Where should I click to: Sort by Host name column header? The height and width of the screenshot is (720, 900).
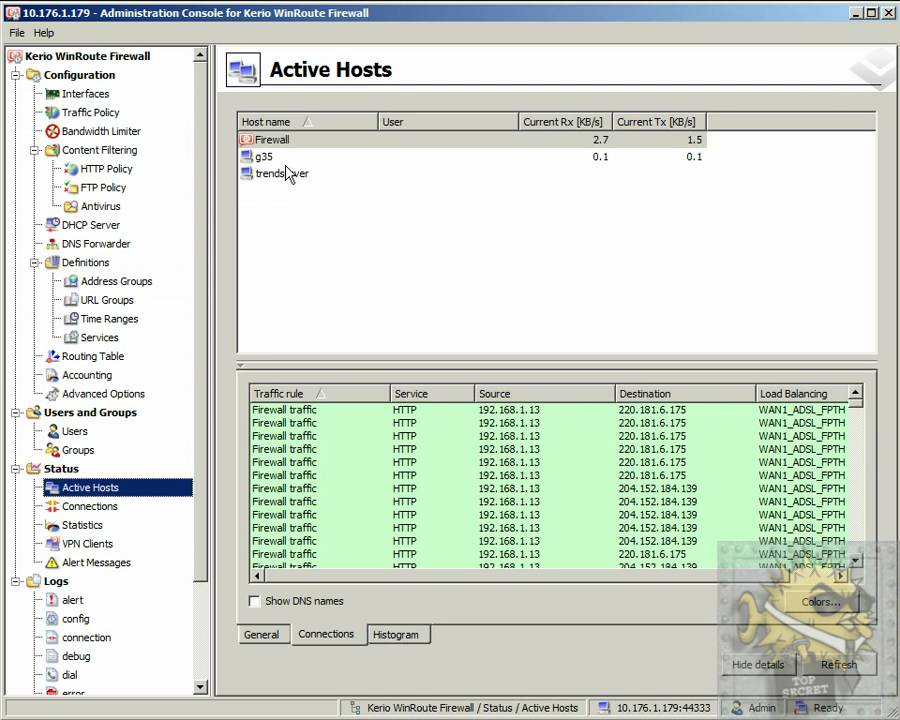point(308,122)
